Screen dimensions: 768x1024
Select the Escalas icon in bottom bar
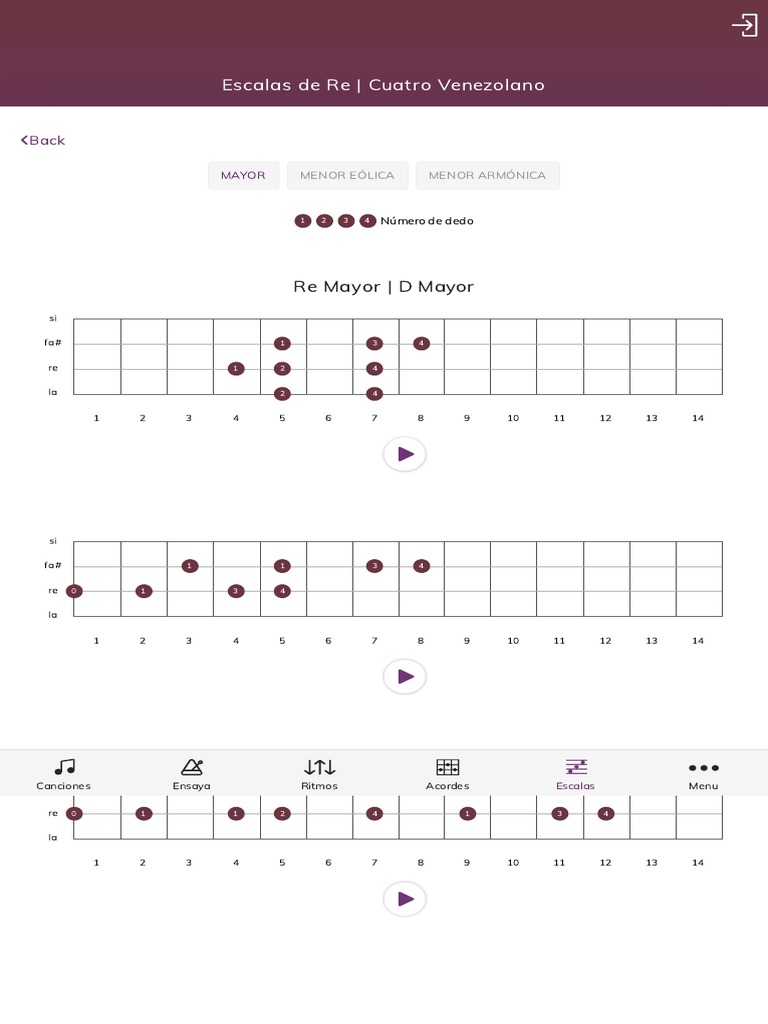576,767
